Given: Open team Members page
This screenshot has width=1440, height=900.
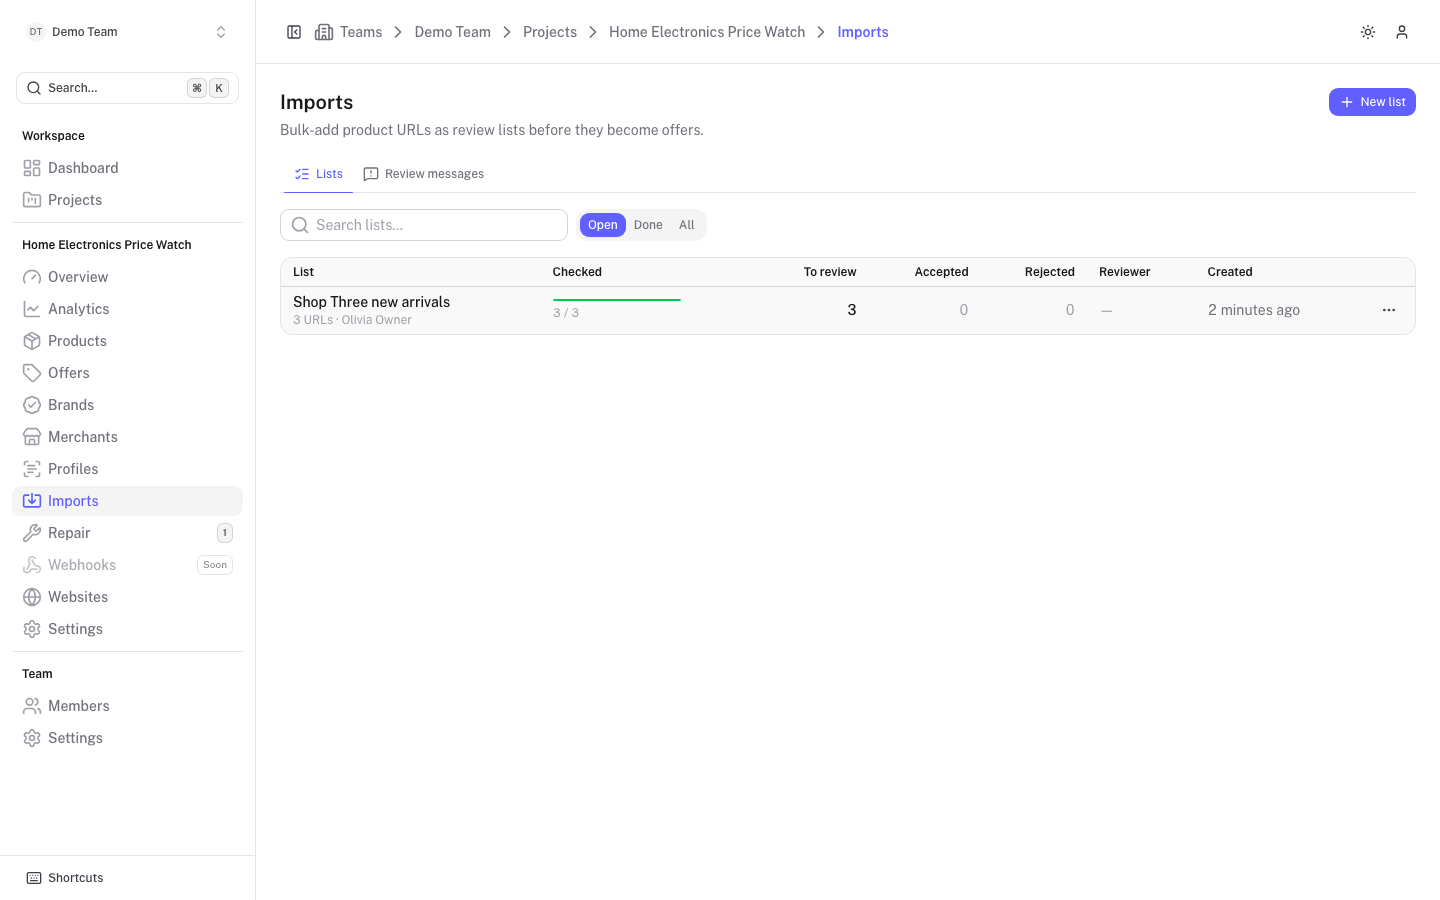Looking at the screenshot, I should [127, 706].
